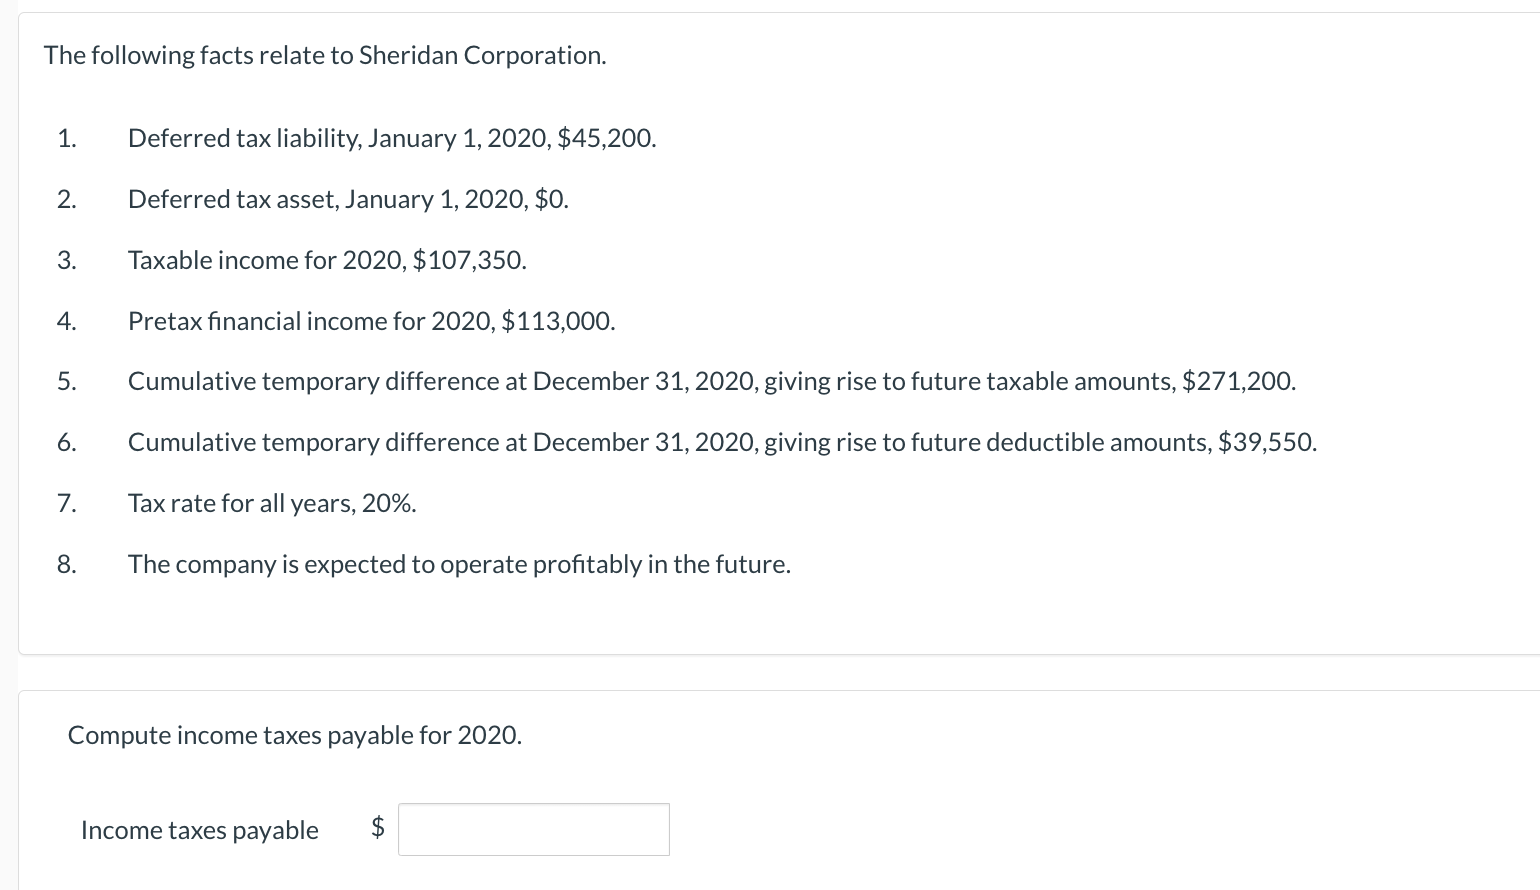
Task: Click the $113,000 amount
Action: [x=558, y=321]
